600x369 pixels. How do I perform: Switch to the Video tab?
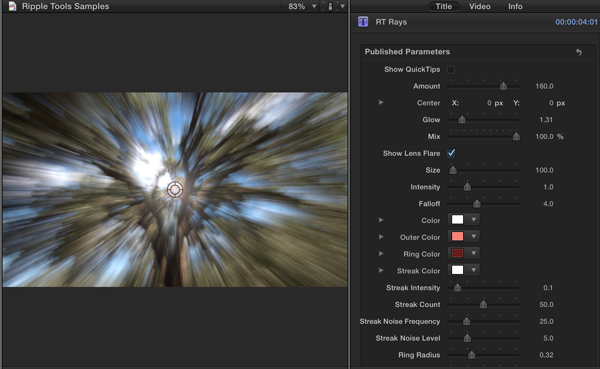479,6
